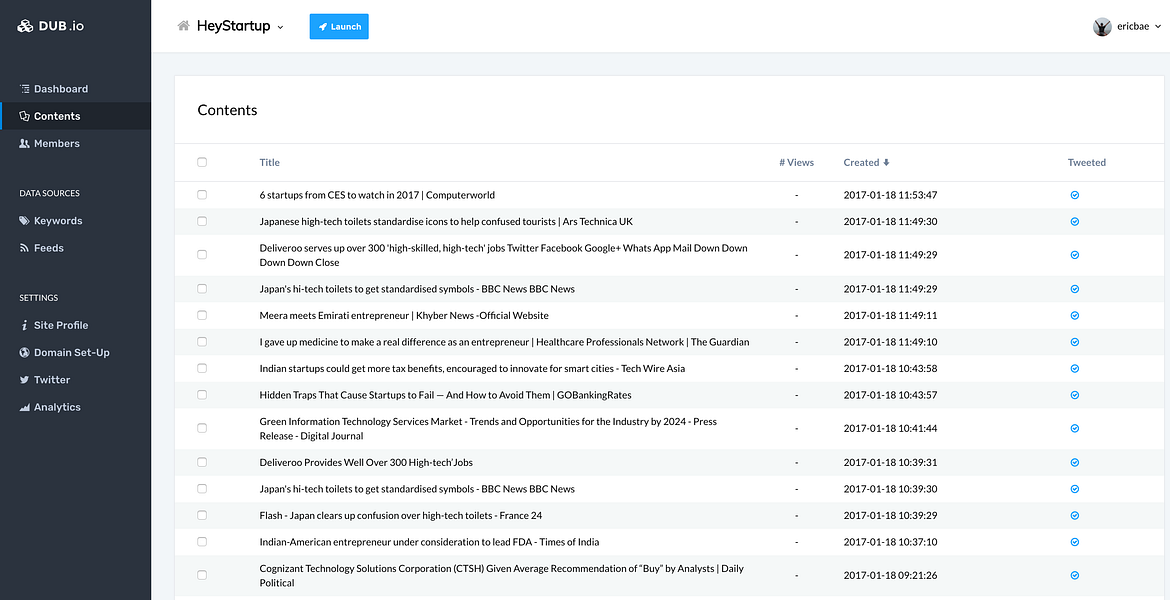Click tweeted check icon for Computerworld row
This screenshot has height=600, width=1170.
pos(1075,195)
